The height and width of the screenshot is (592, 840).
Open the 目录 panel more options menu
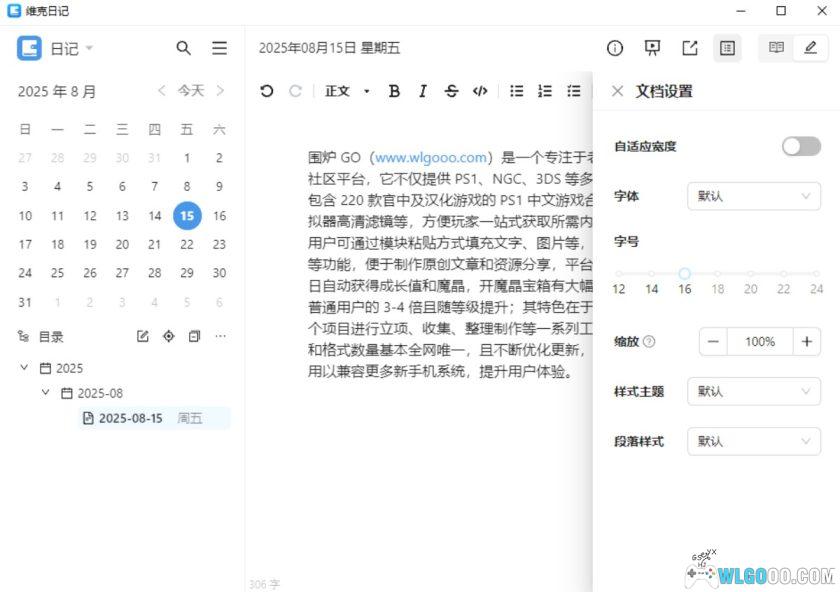tap(220, 336)
